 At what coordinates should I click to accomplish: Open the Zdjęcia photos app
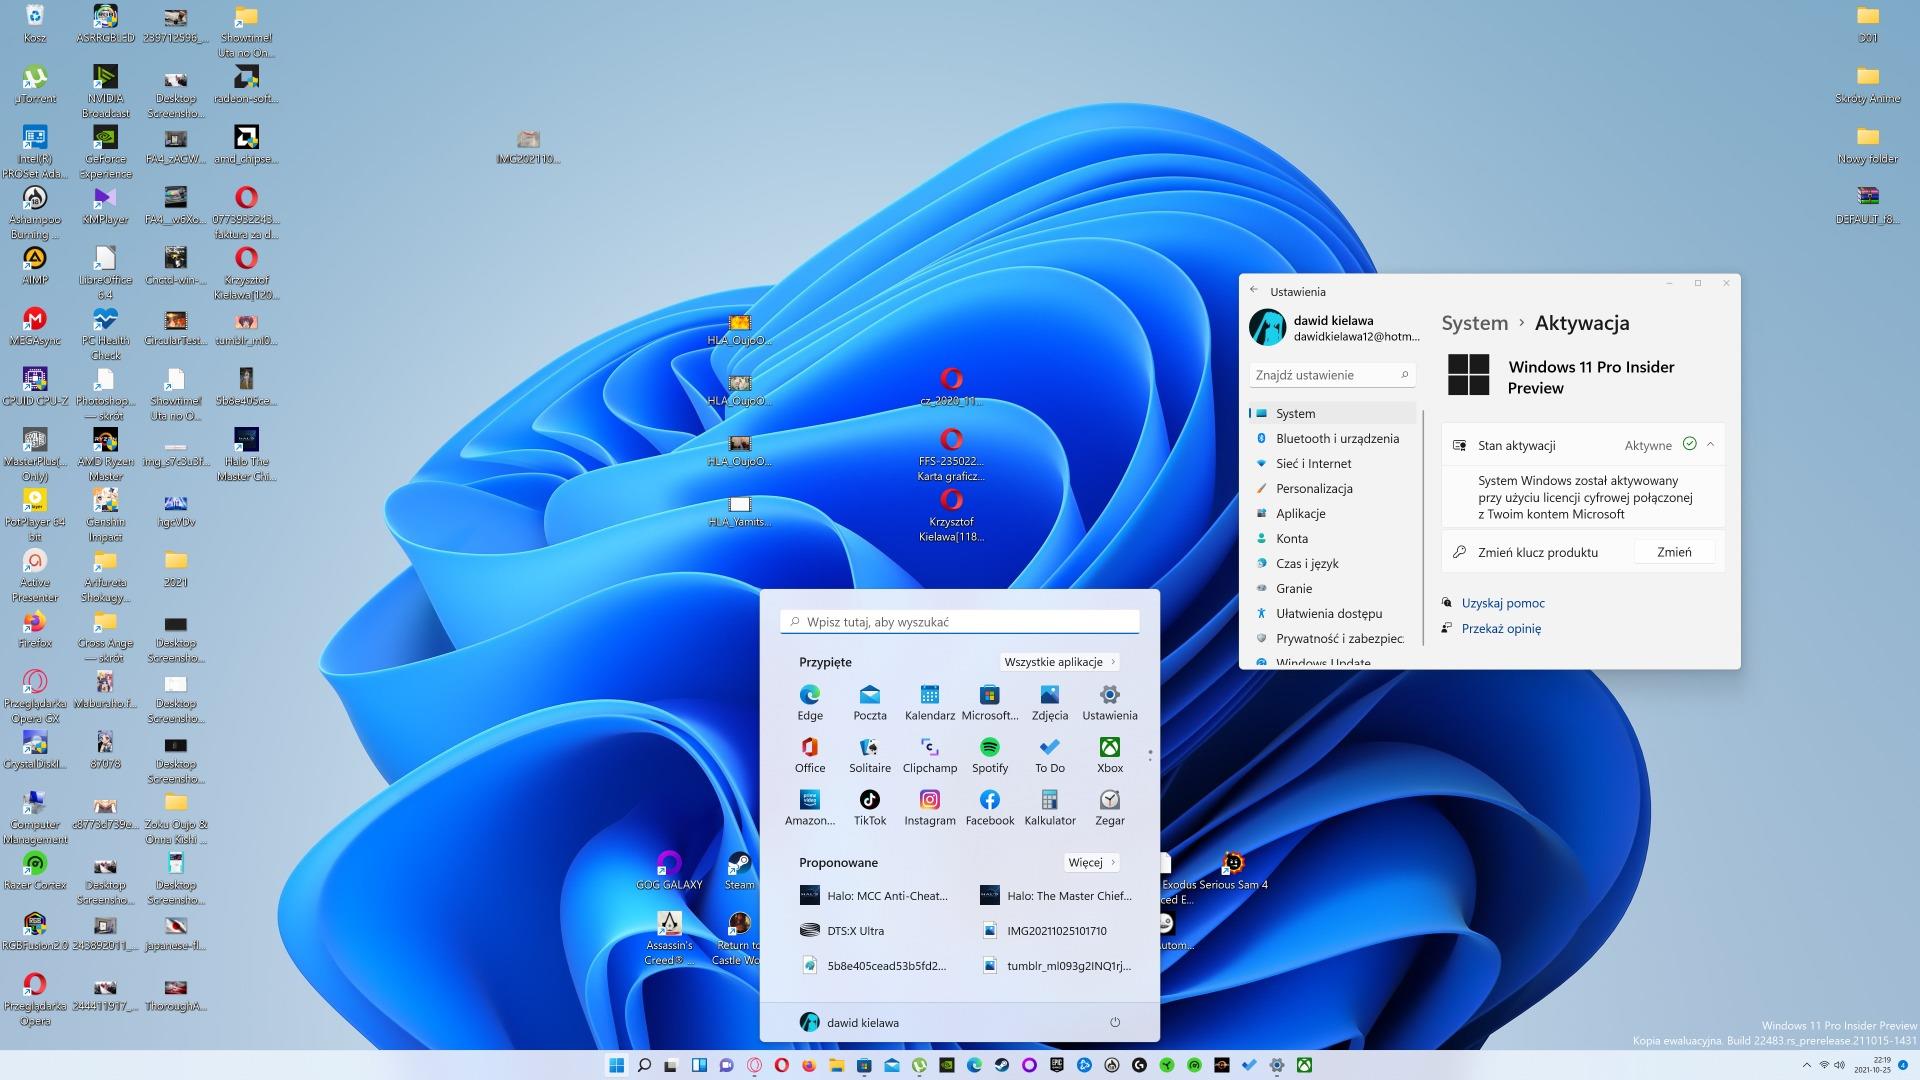tap(1050, 702)
